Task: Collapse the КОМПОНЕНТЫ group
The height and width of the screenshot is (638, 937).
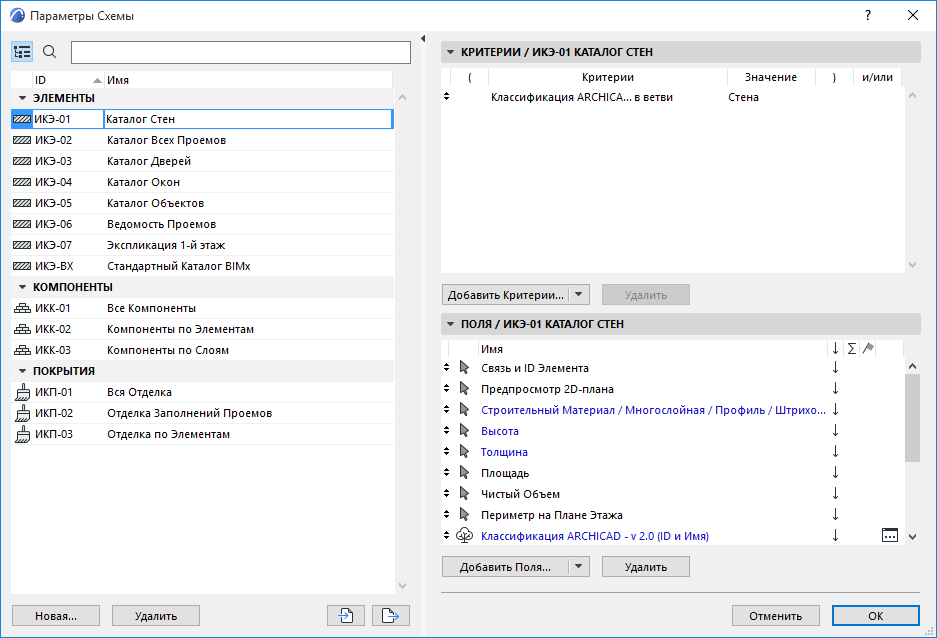Action: tap(23, 287)
